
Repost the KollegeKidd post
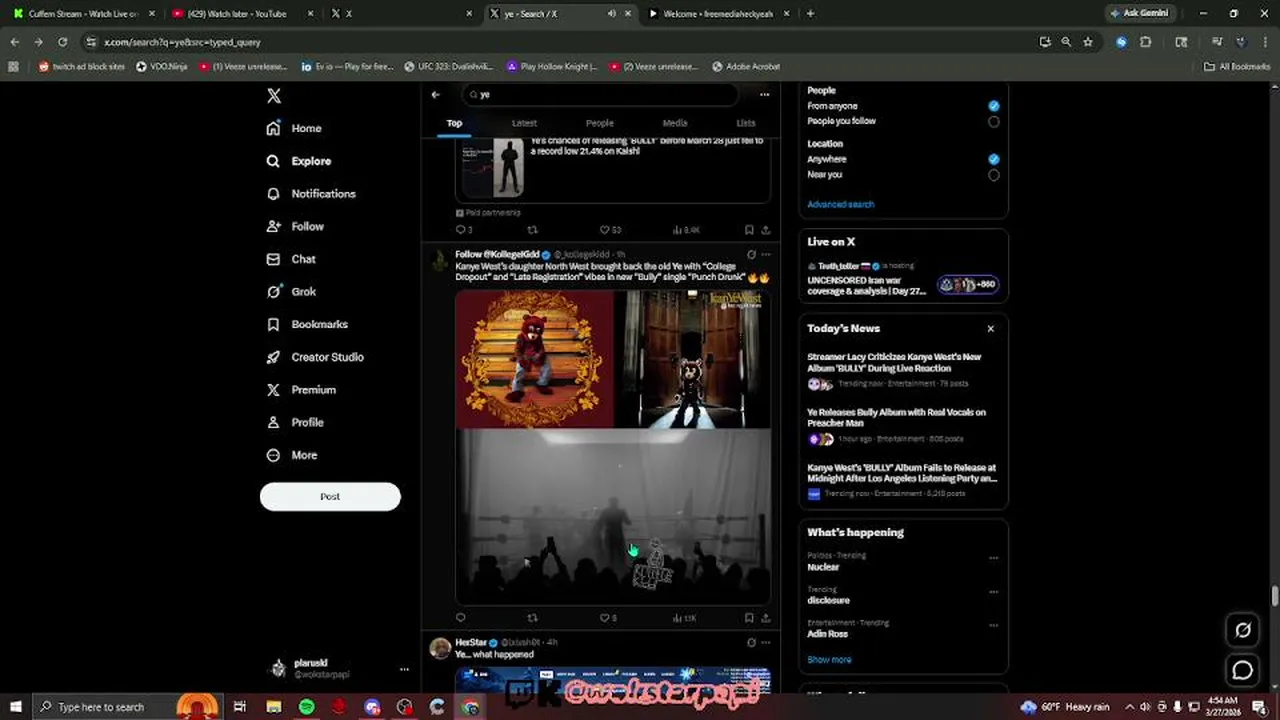[x=532, y=618]
